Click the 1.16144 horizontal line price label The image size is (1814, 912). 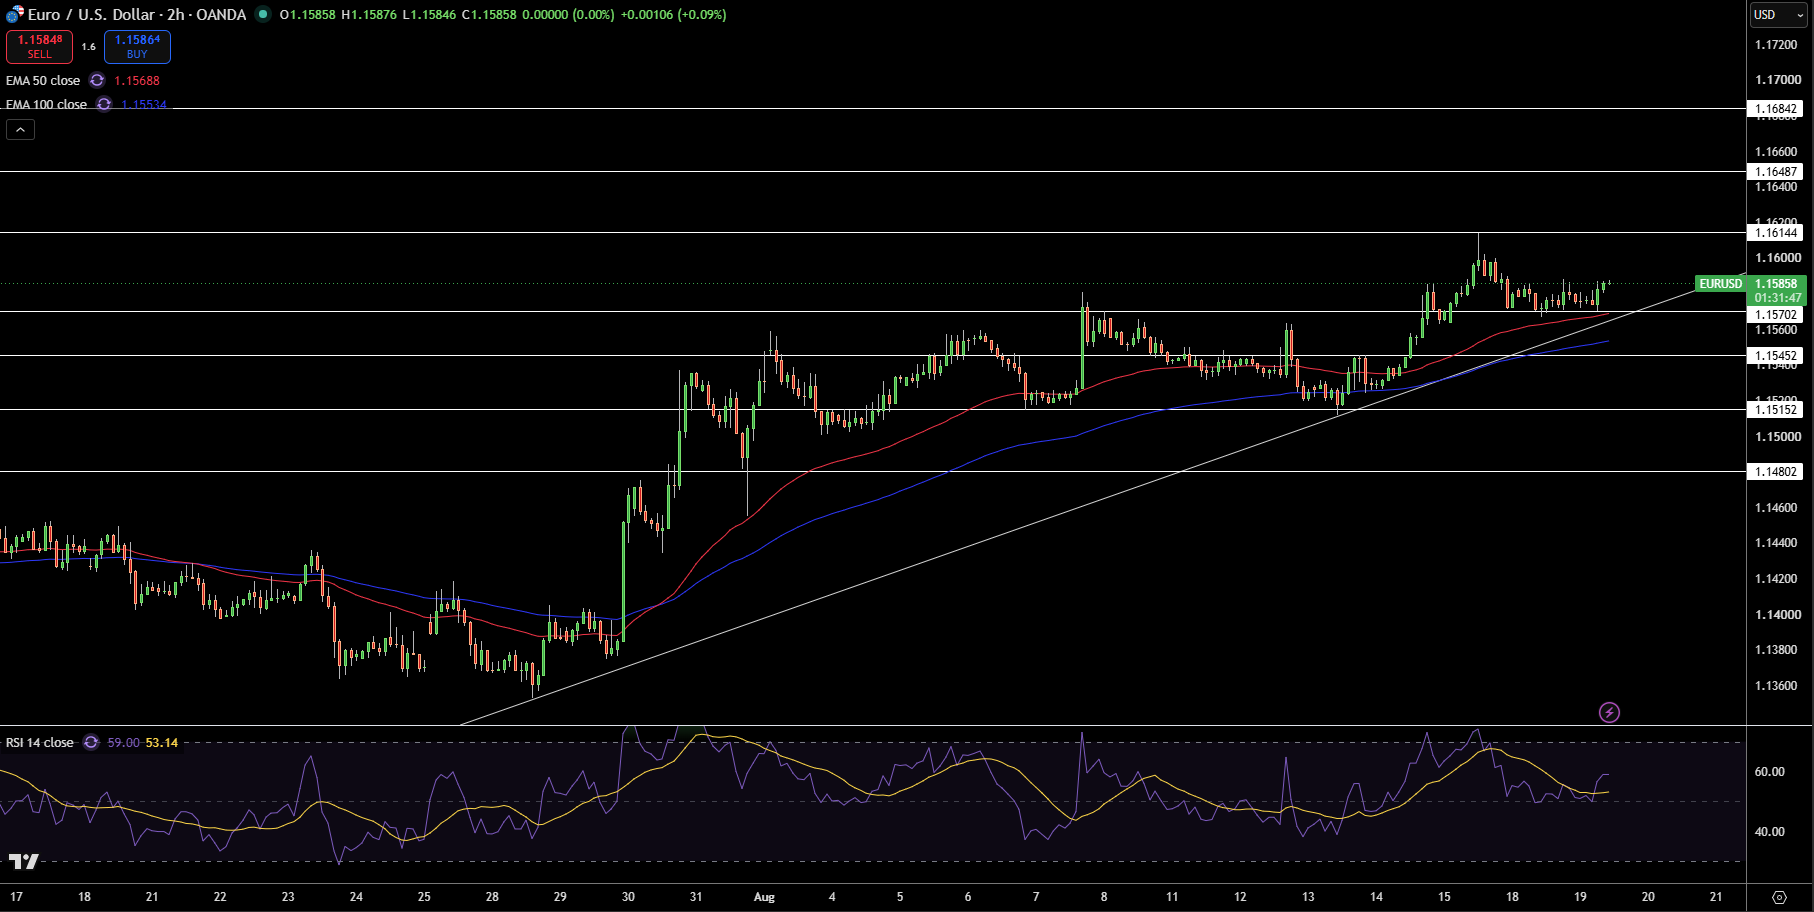pos(1777,232)
